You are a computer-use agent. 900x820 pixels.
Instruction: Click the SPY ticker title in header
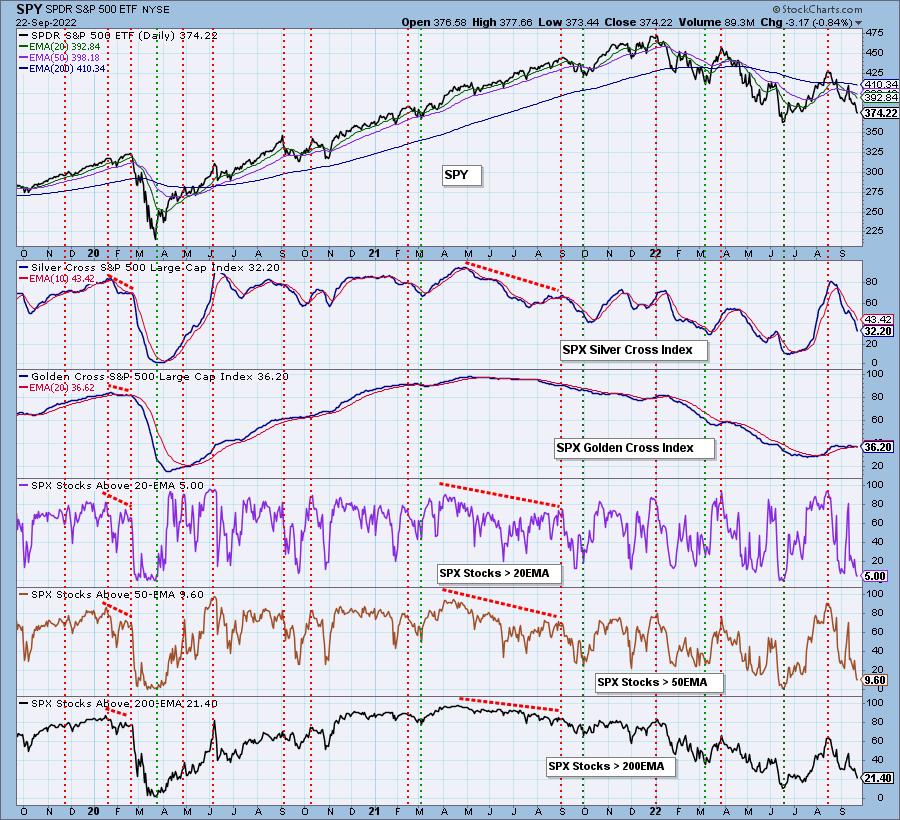(x=29, y=9)
